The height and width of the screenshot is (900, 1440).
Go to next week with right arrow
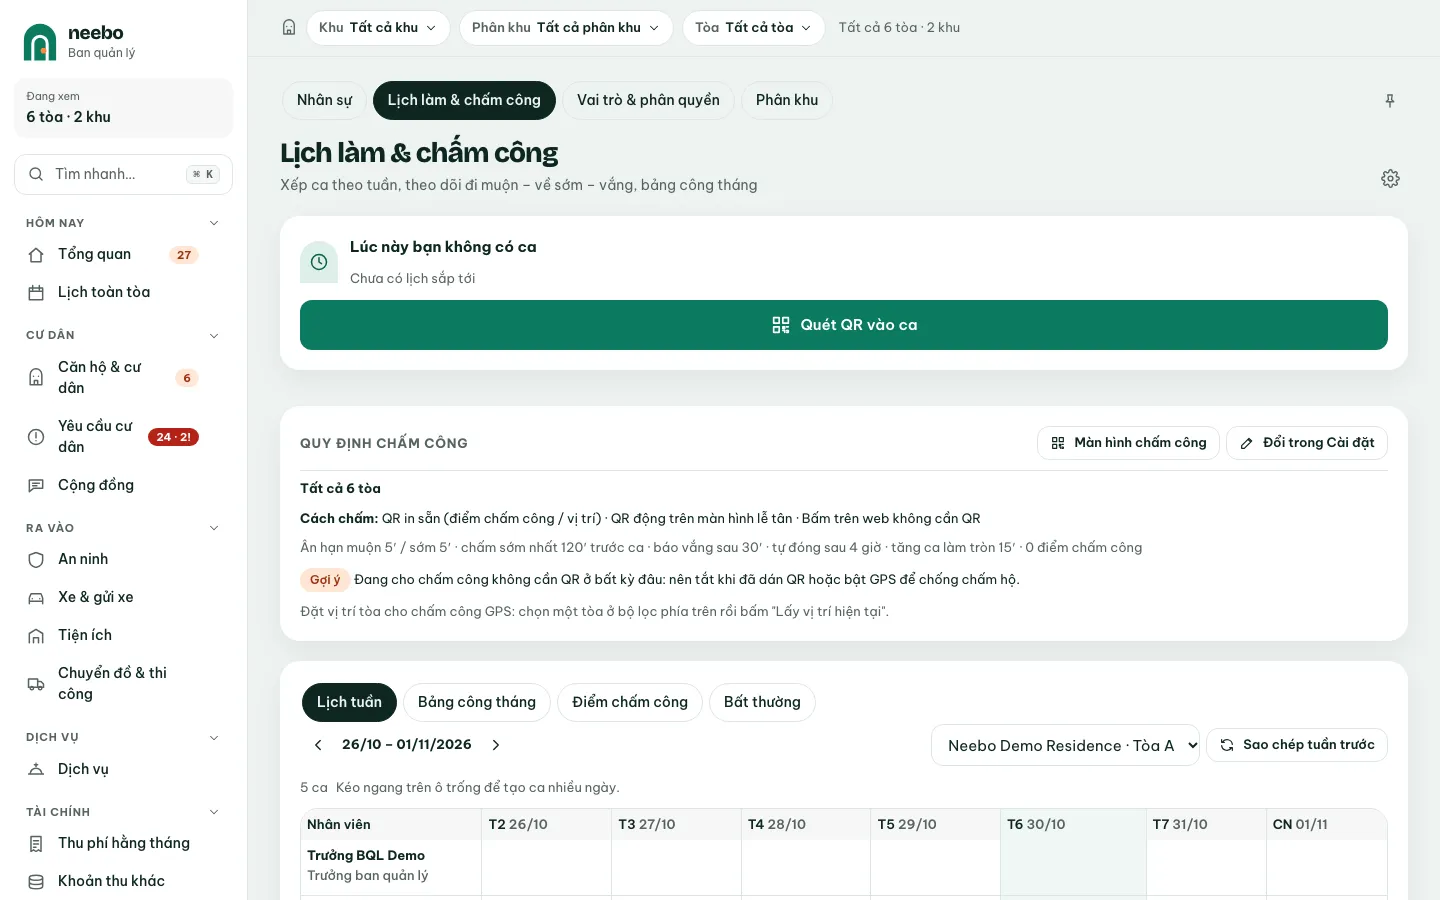496,745
